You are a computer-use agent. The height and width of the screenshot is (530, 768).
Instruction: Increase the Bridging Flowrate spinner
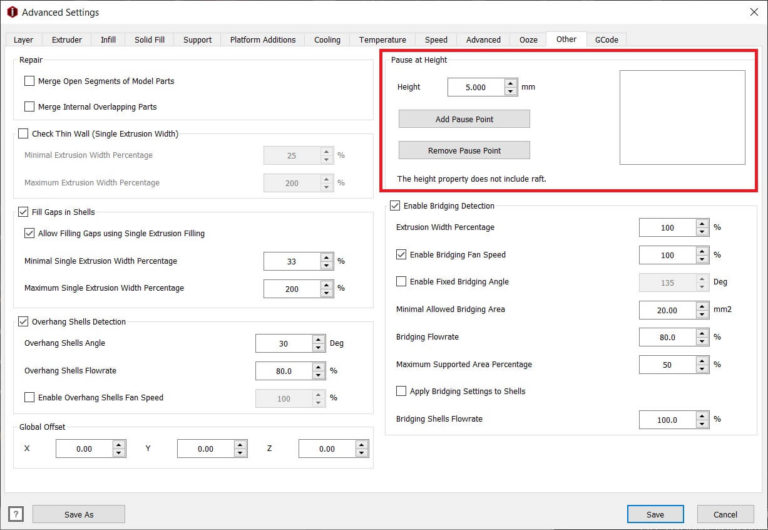[x=702, y=332]
